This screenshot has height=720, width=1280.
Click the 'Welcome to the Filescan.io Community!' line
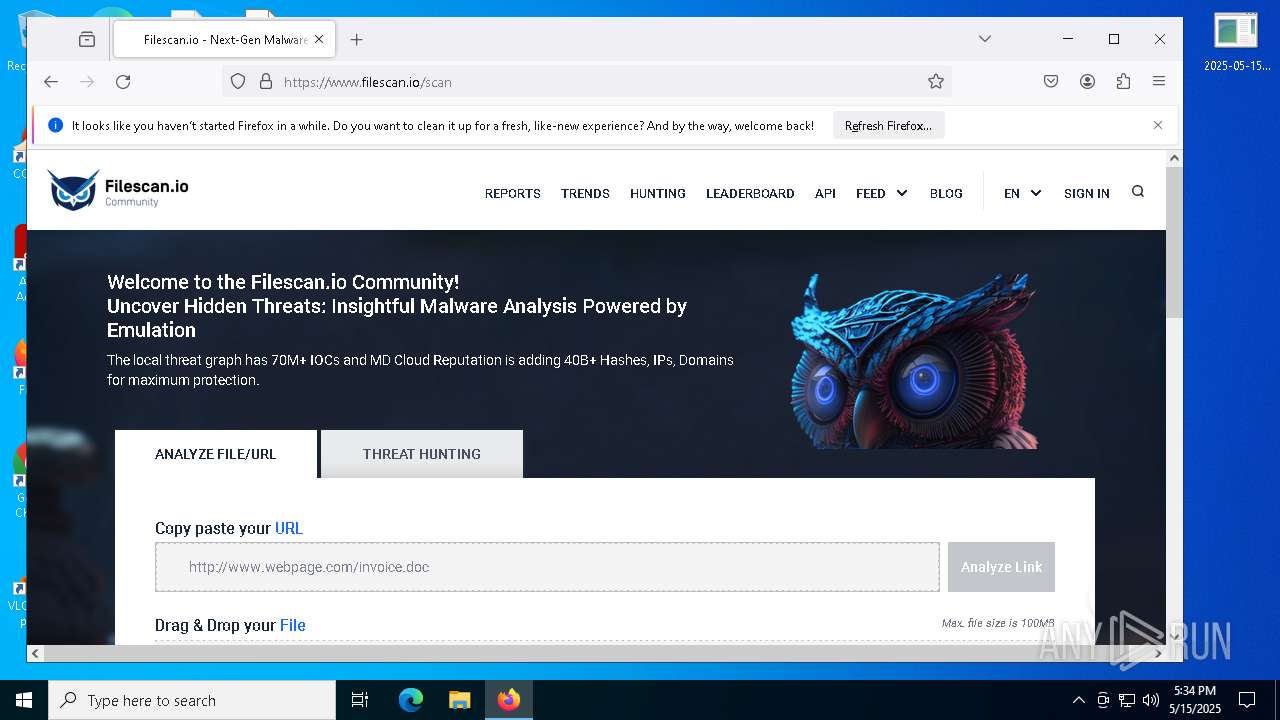(x=283, y=282)
